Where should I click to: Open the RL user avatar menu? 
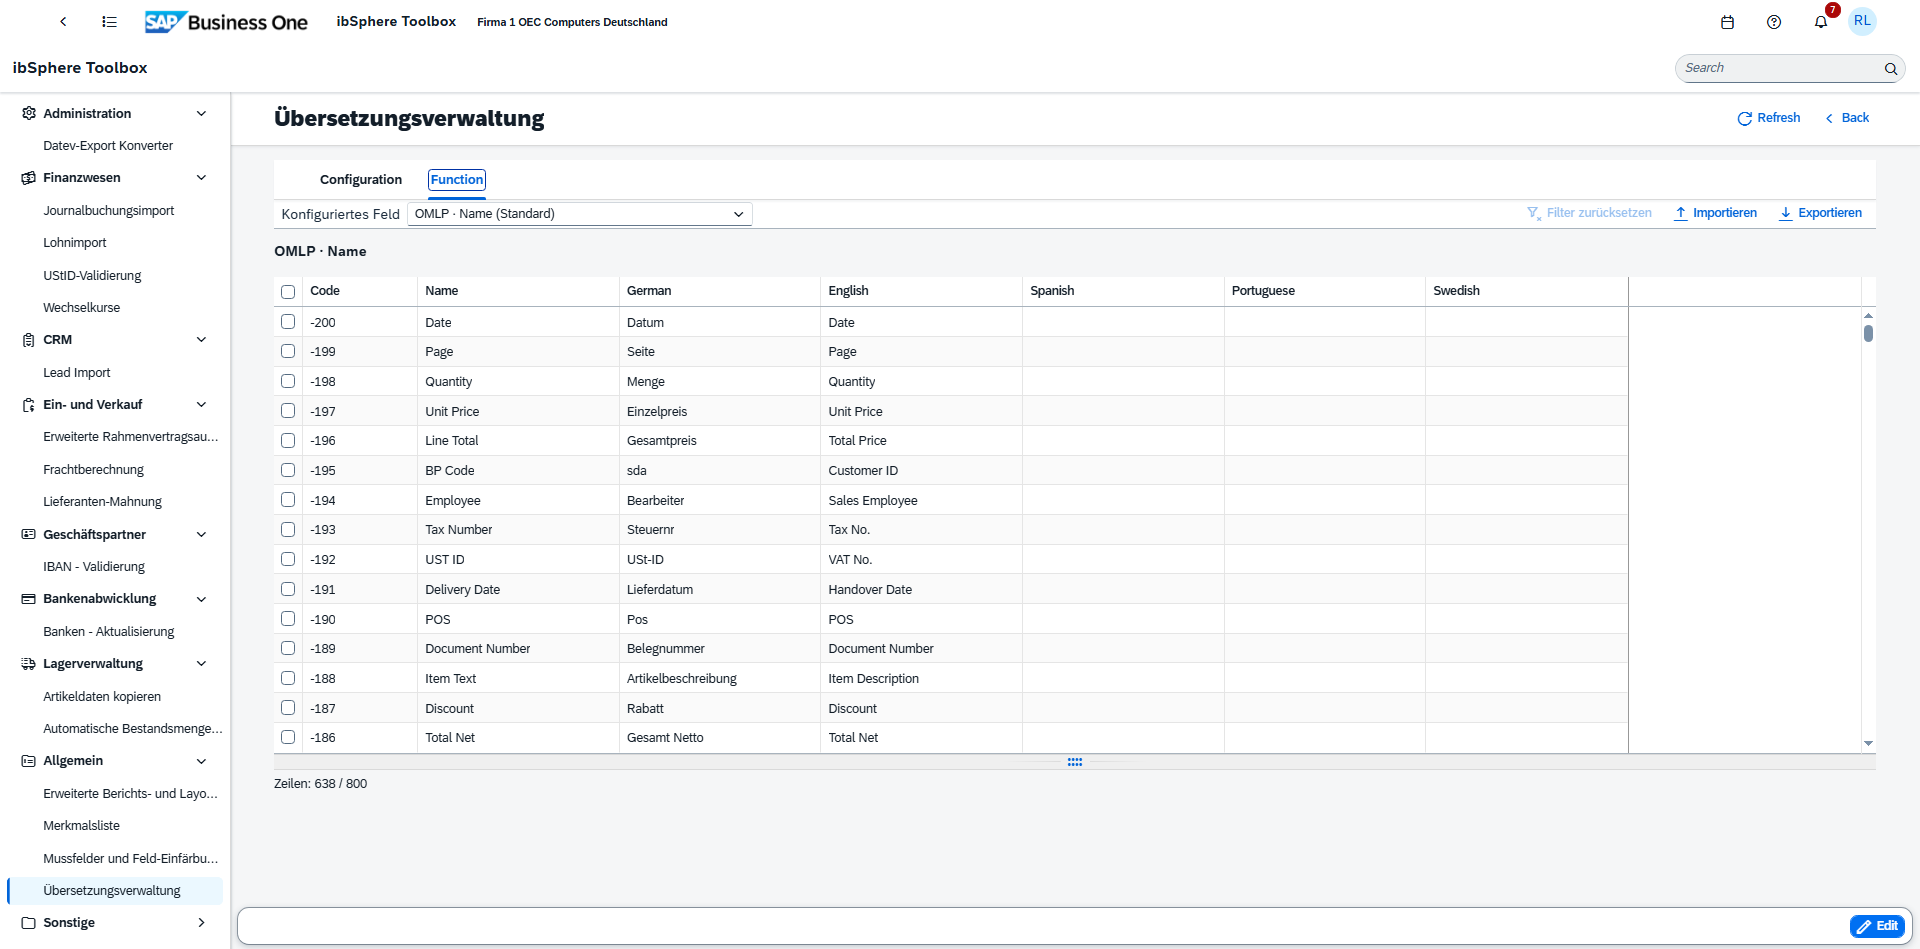[1862, 21]
